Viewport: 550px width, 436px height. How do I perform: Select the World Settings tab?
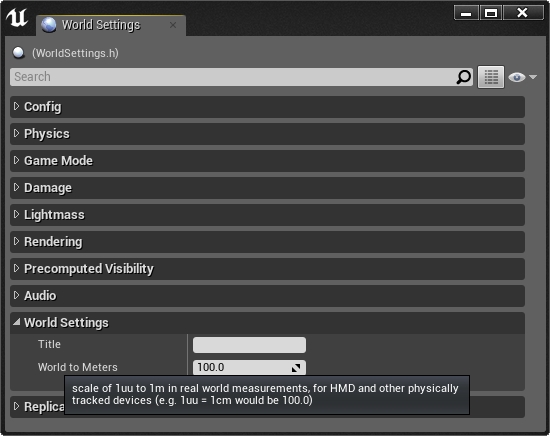coord(111,25)
